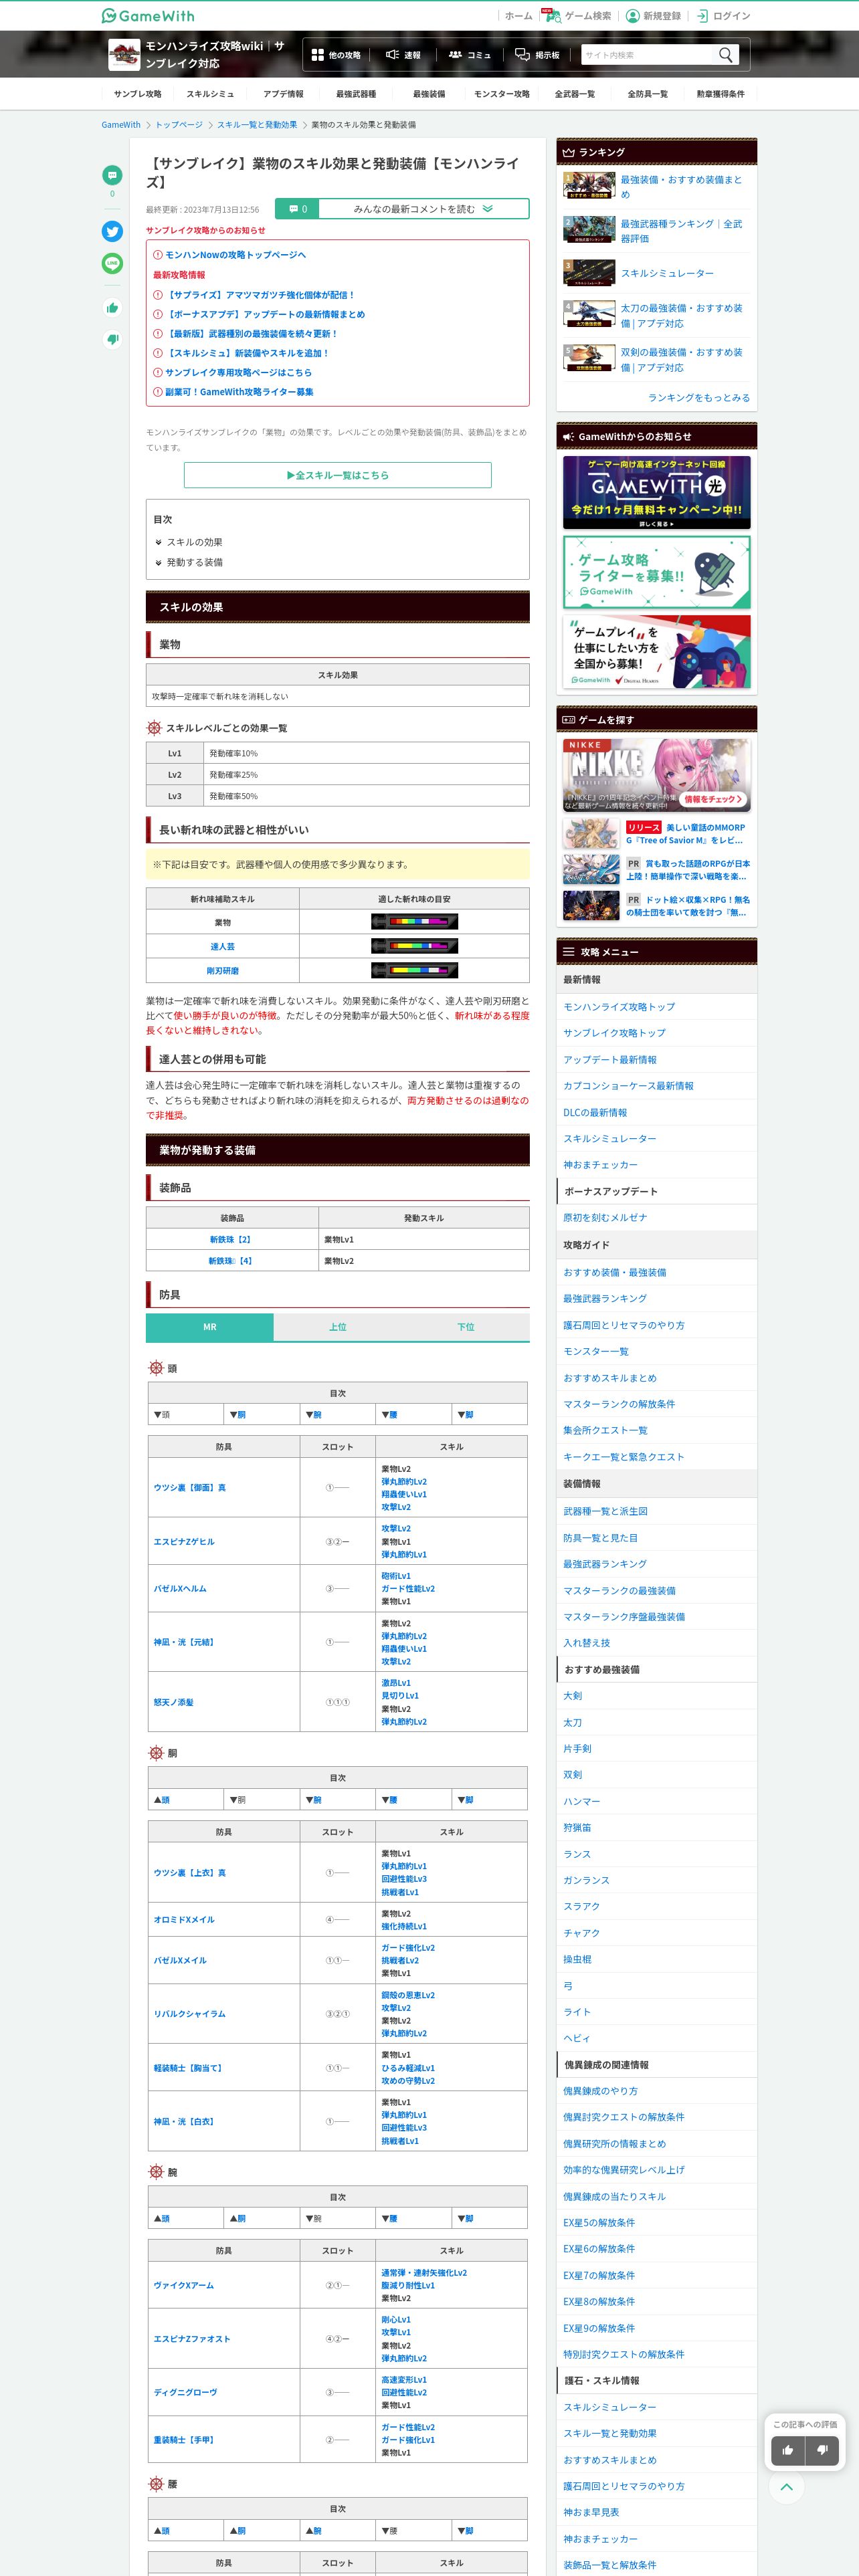859x2576 pixels.
Task: Click 業物 sharpness gauge image
Action: [x=414, y=922]
